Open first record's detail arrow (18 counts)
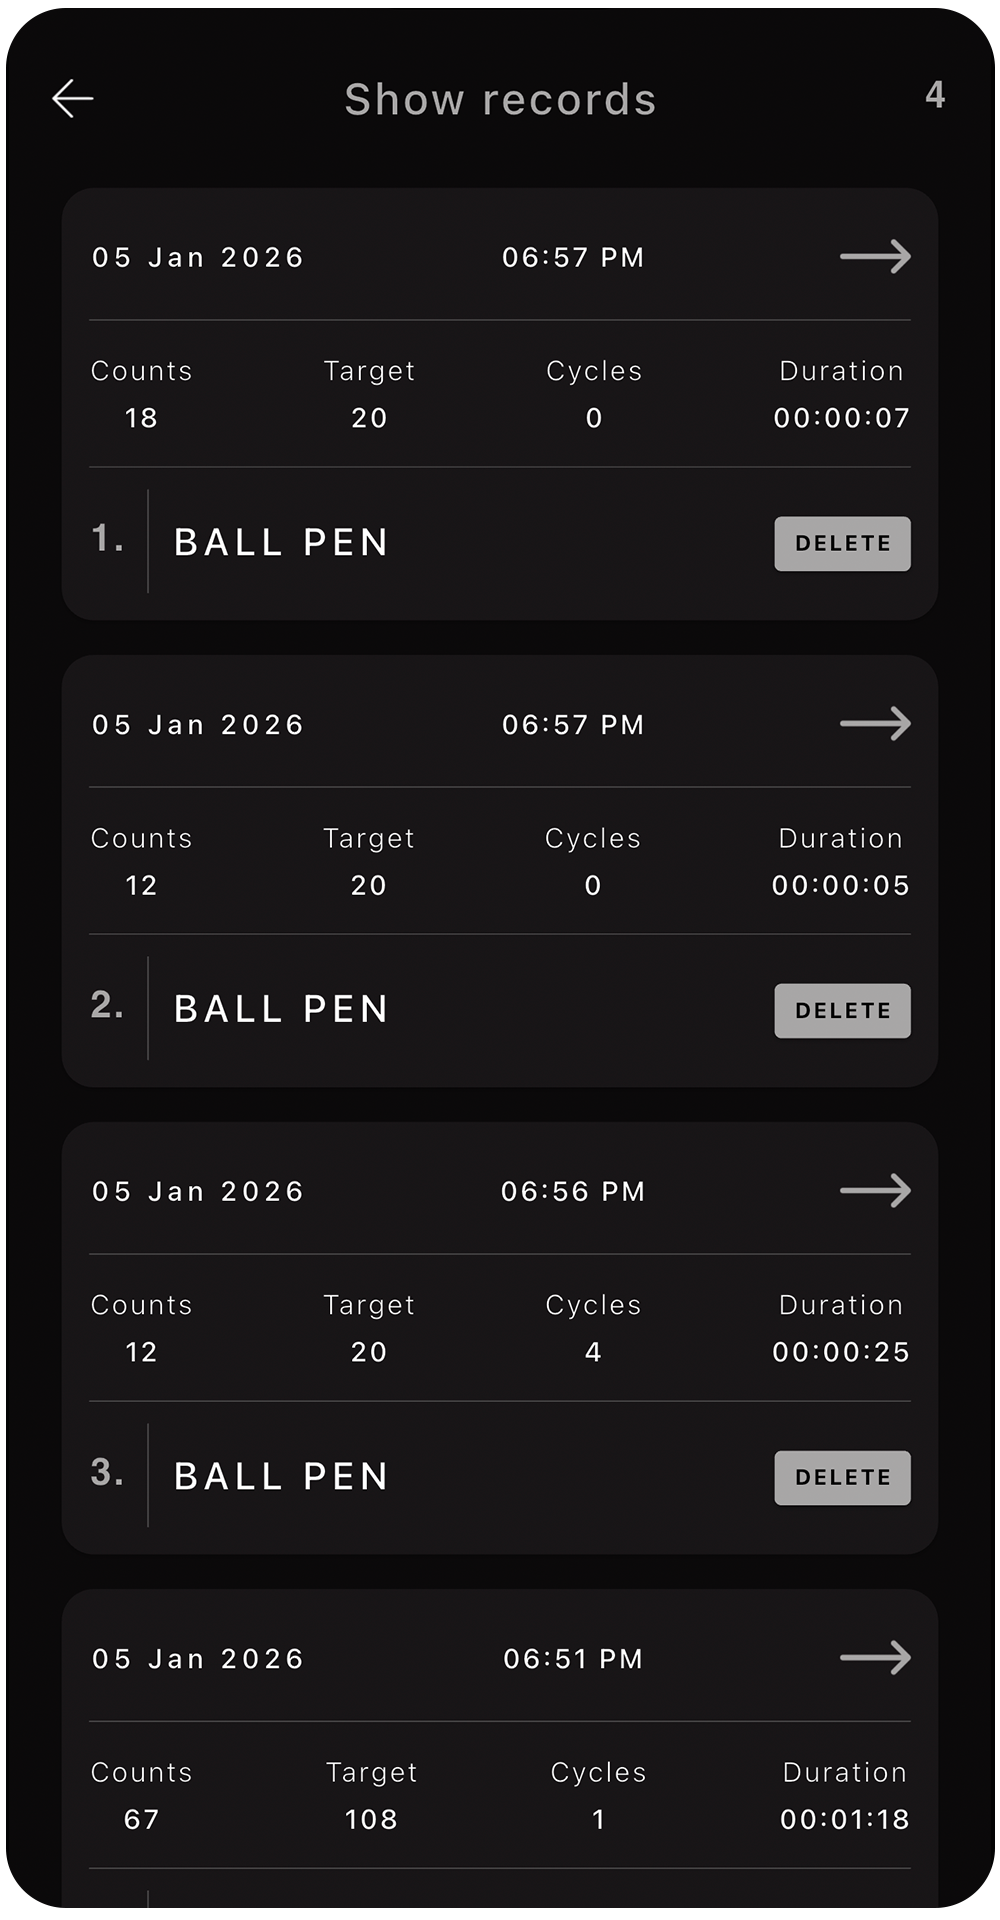Image resolution: width=1000 pixels, height=1920 pixels. coord(875,257)
